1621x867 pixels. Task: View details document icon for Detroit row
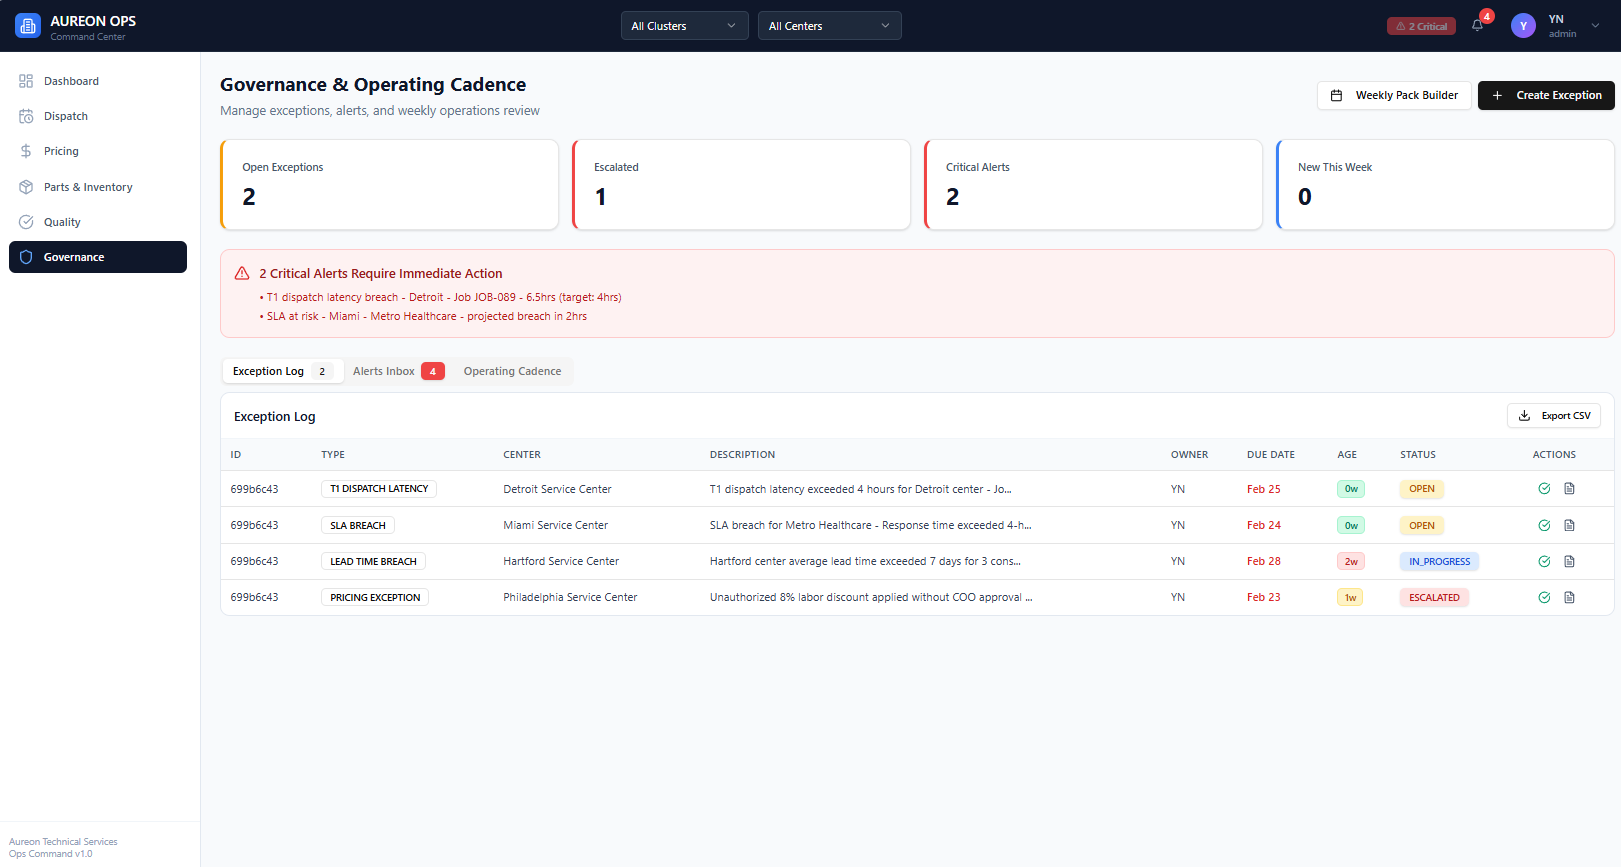click(1569, 489)
